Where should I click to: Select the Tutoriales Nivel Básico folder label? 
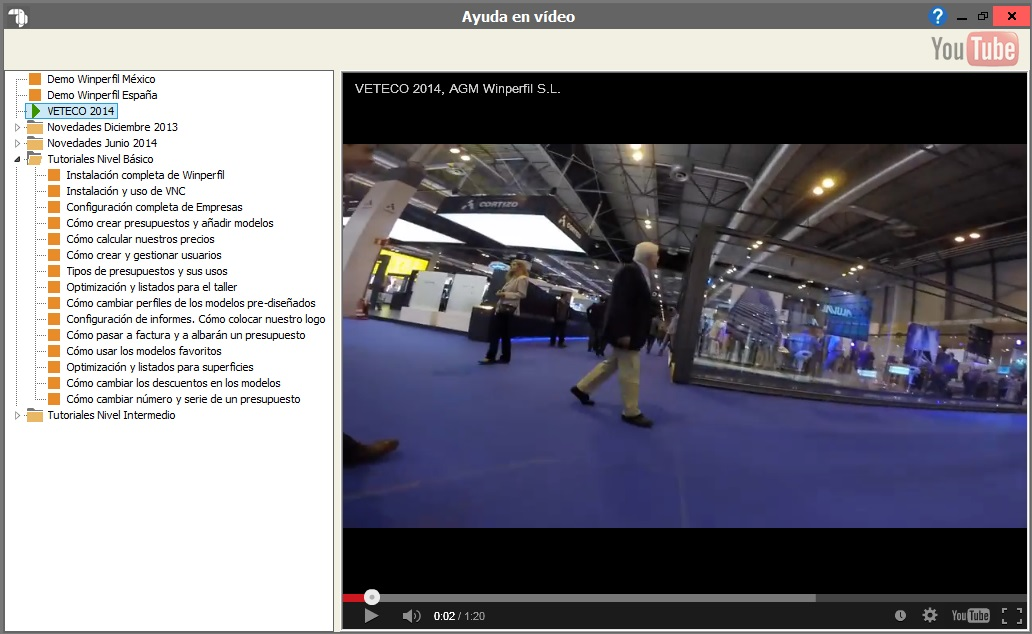click(100, 159)
